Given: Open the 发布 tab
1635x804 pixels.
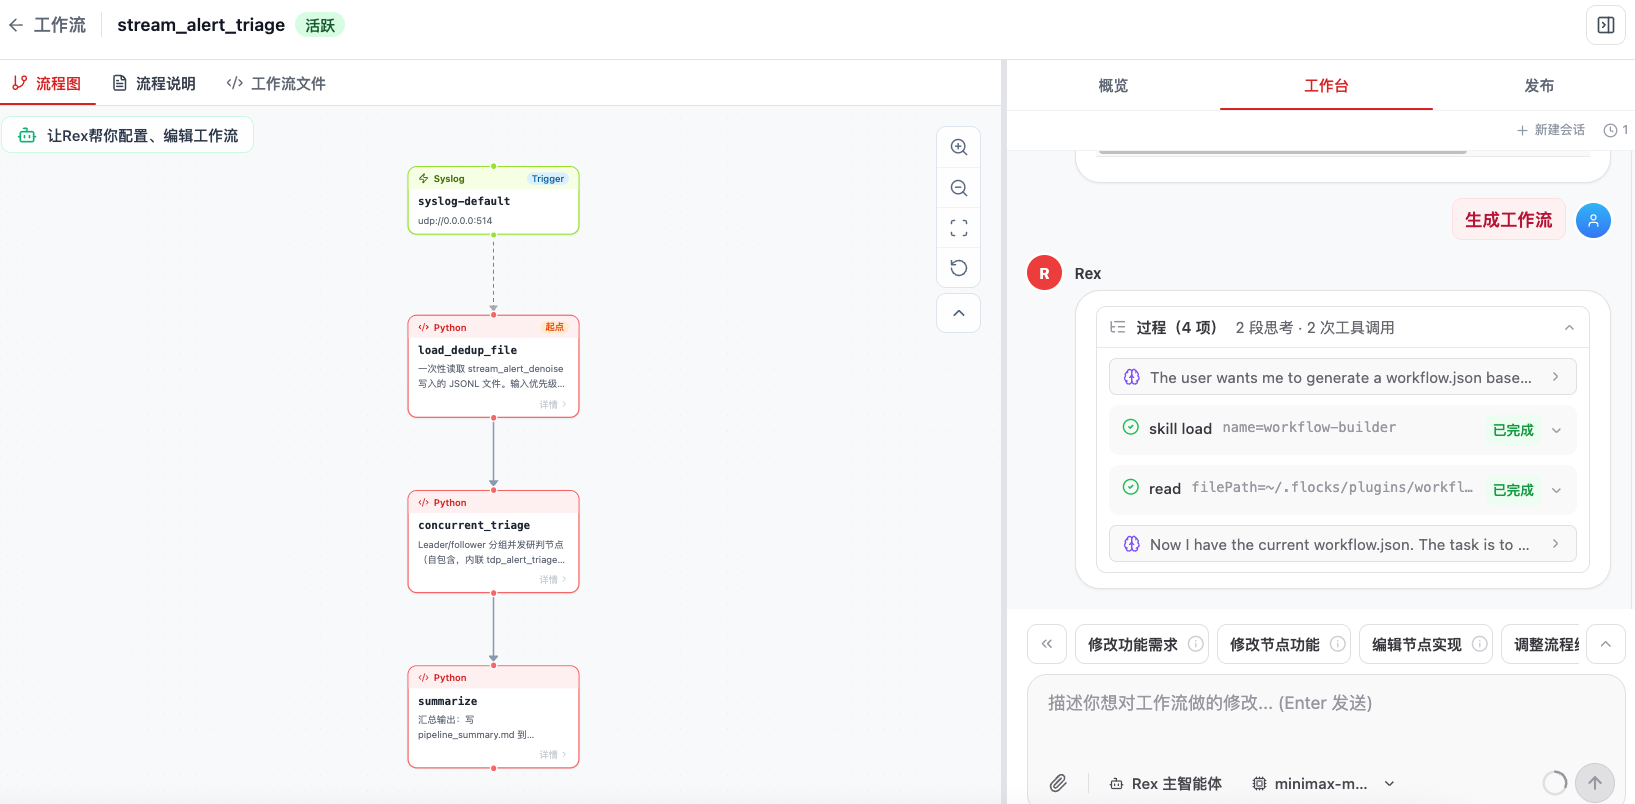Looking at the screenshot, I should (x=1539, y=86).
